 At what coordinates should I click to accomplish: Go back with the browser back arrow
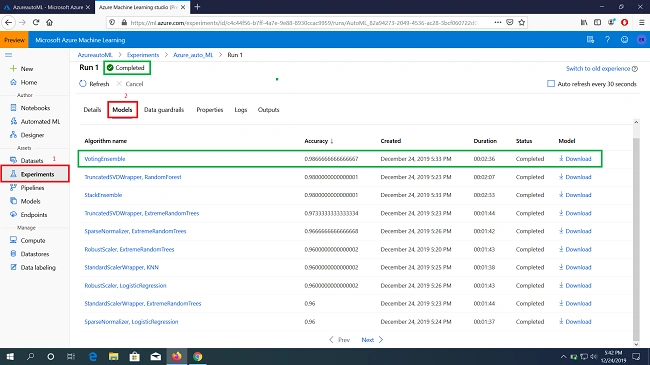pyautogui.click(x=9, y=22)
